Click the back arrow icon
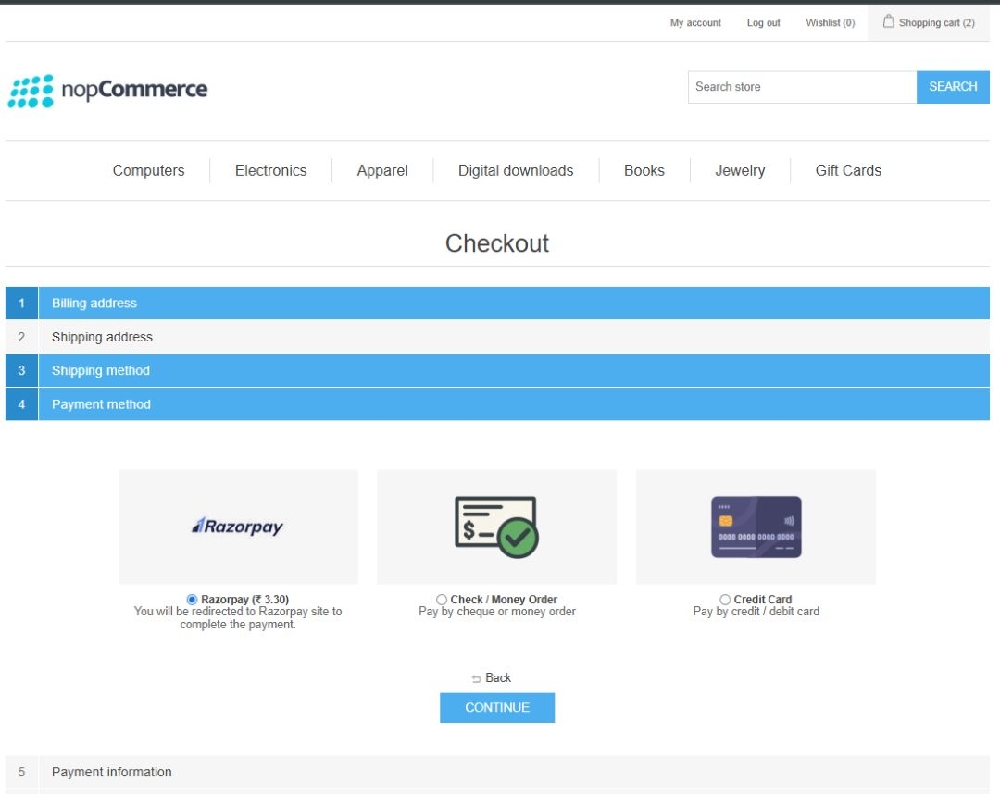 click(476, 679)
